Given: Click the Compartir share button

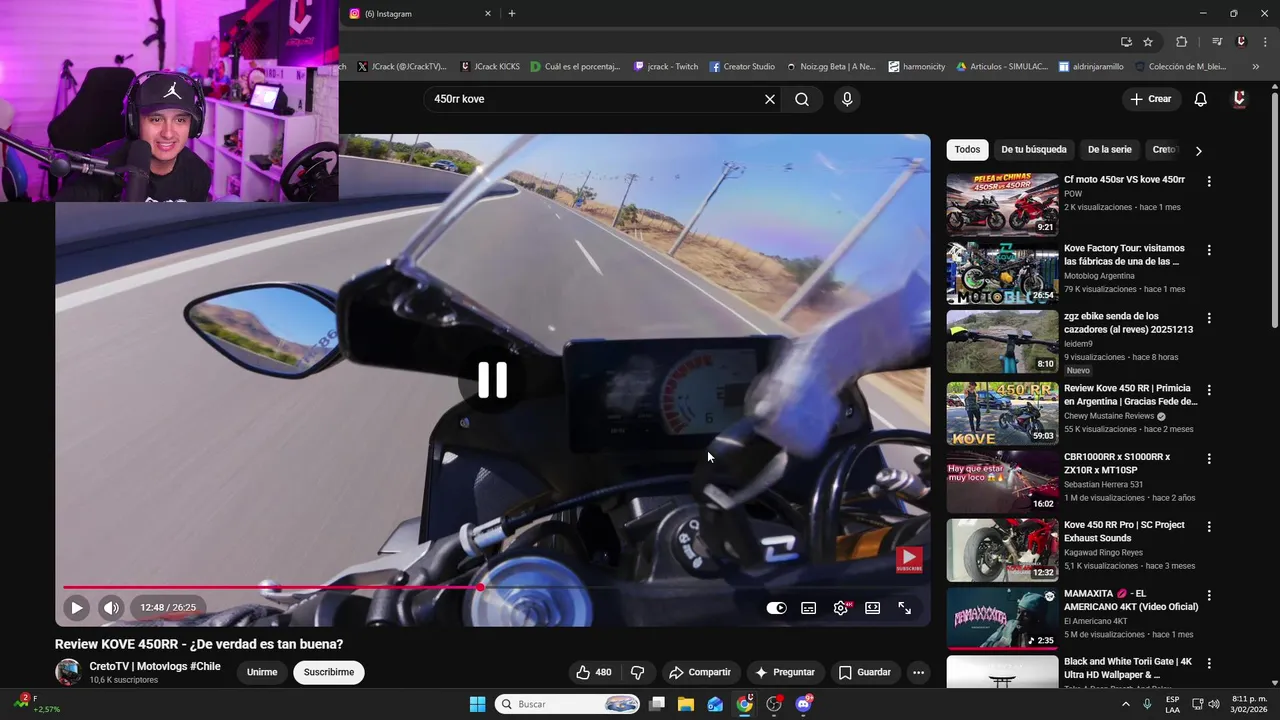Looking at the screenshot, I should click(x=700, y=672).
